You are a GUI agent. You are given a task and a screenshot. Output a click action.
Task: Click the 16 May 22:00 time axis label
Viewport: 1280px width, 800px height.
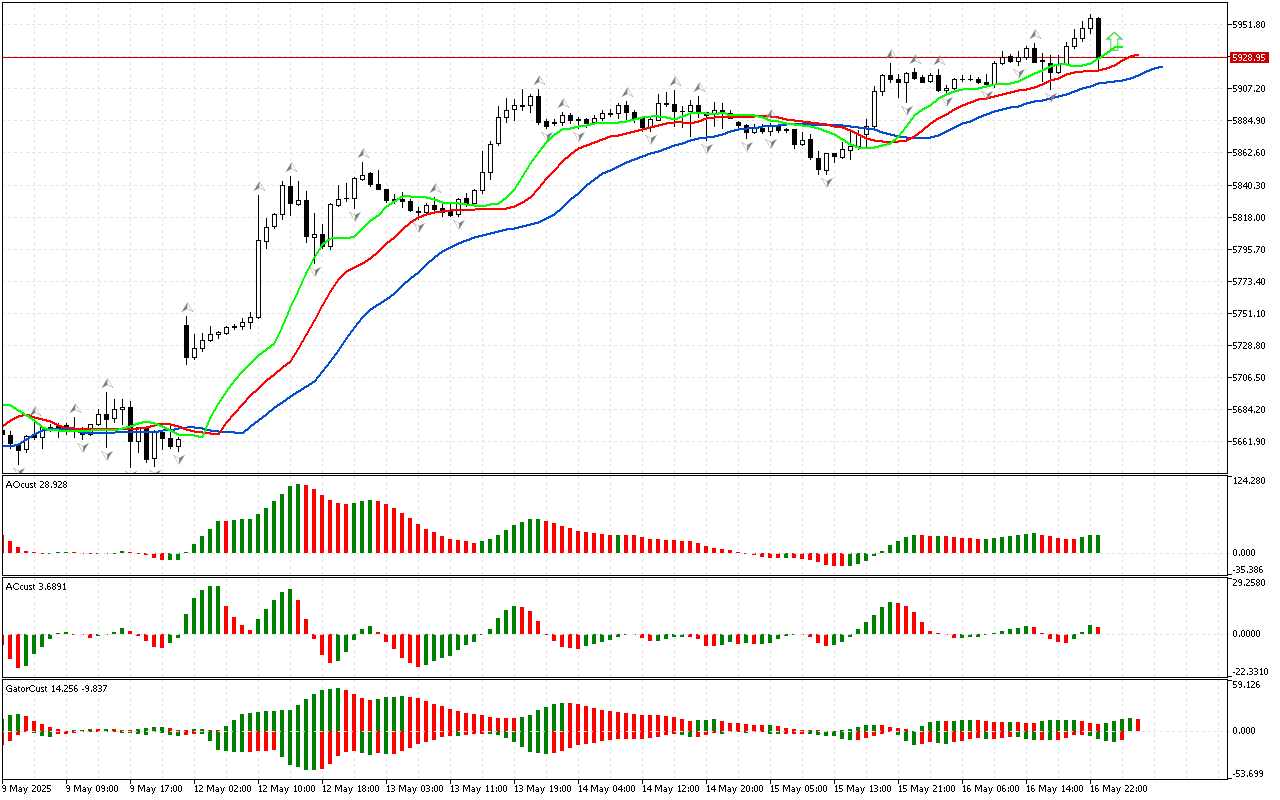1118,789
